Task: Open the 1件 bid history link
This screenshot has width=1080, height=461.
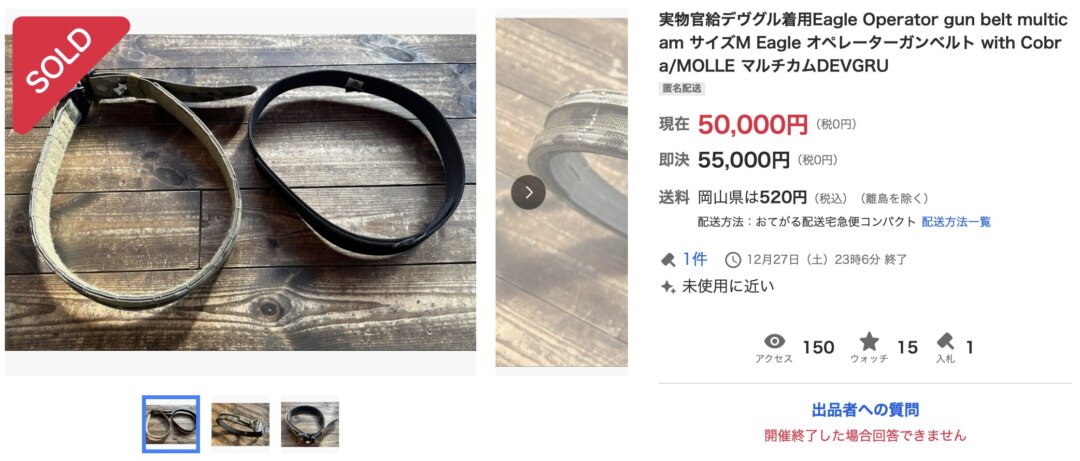Action: pyautogui.click(x=695, y=260)
